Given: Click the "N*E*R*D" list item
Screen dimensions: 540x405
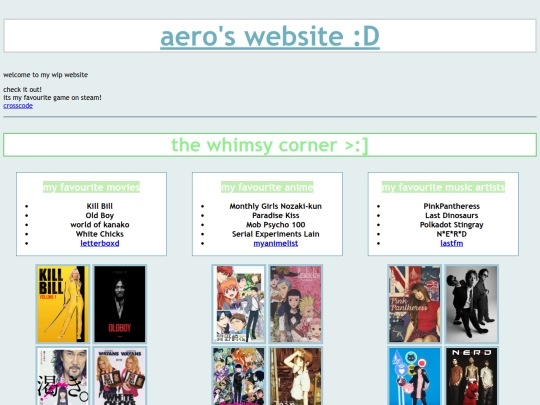Looking at the screenshot, I should [451, 234].
